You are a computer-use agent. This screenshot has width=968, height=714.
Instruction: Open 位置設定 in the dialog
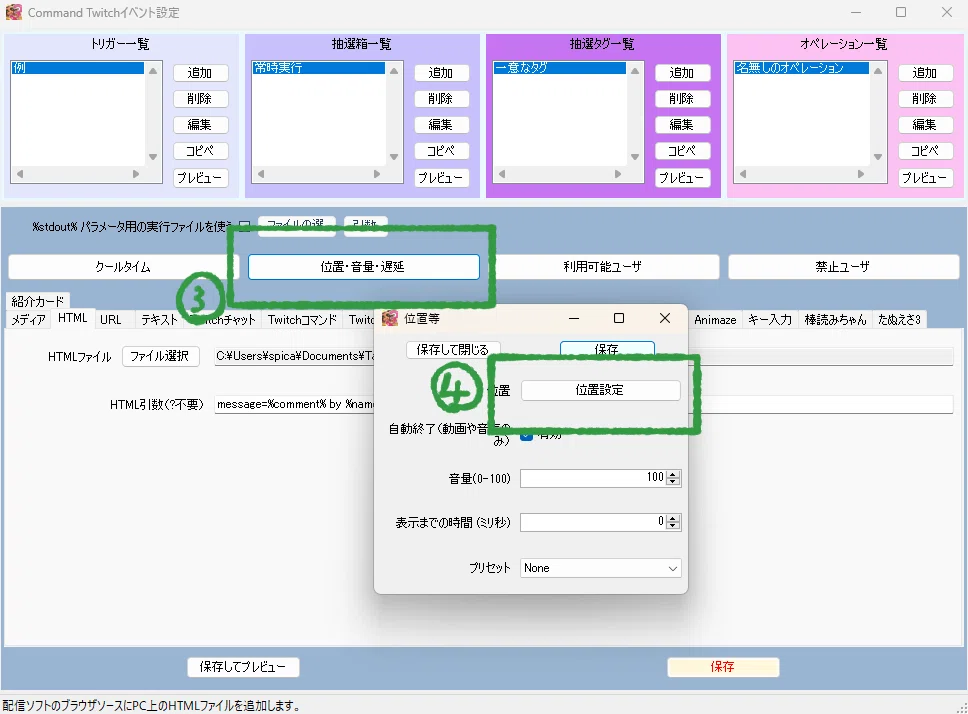click(x=601, y=390)
